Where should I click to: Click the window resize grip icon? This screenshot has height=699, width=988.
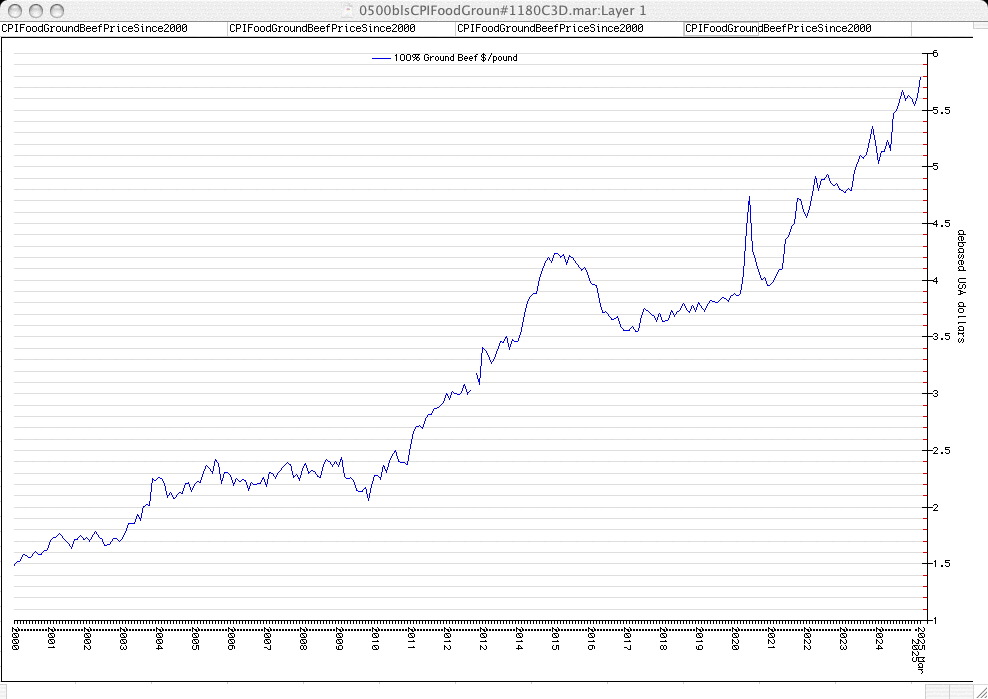[980, 692]
